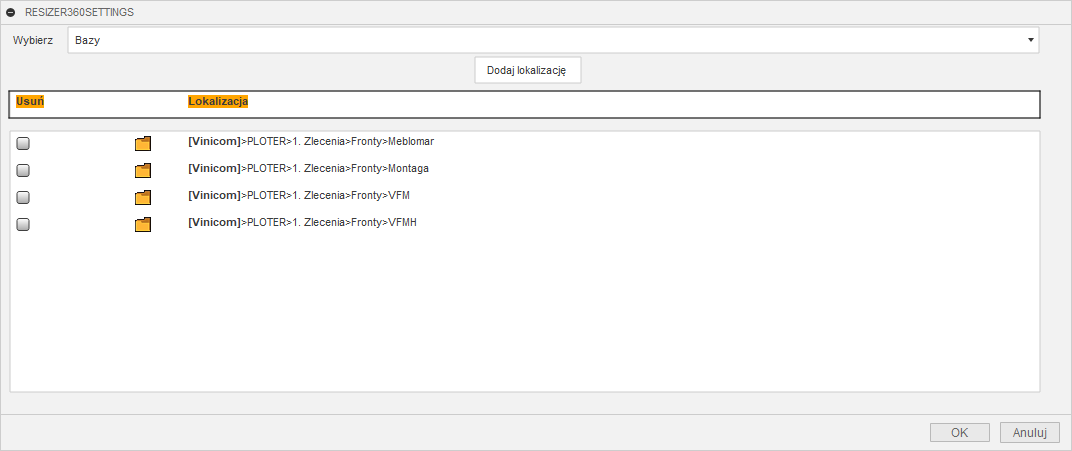The height and width of the screenshot is (451, 1072).
Task: Select the Fronty>VFMH location path text
Action: (302, 222)
